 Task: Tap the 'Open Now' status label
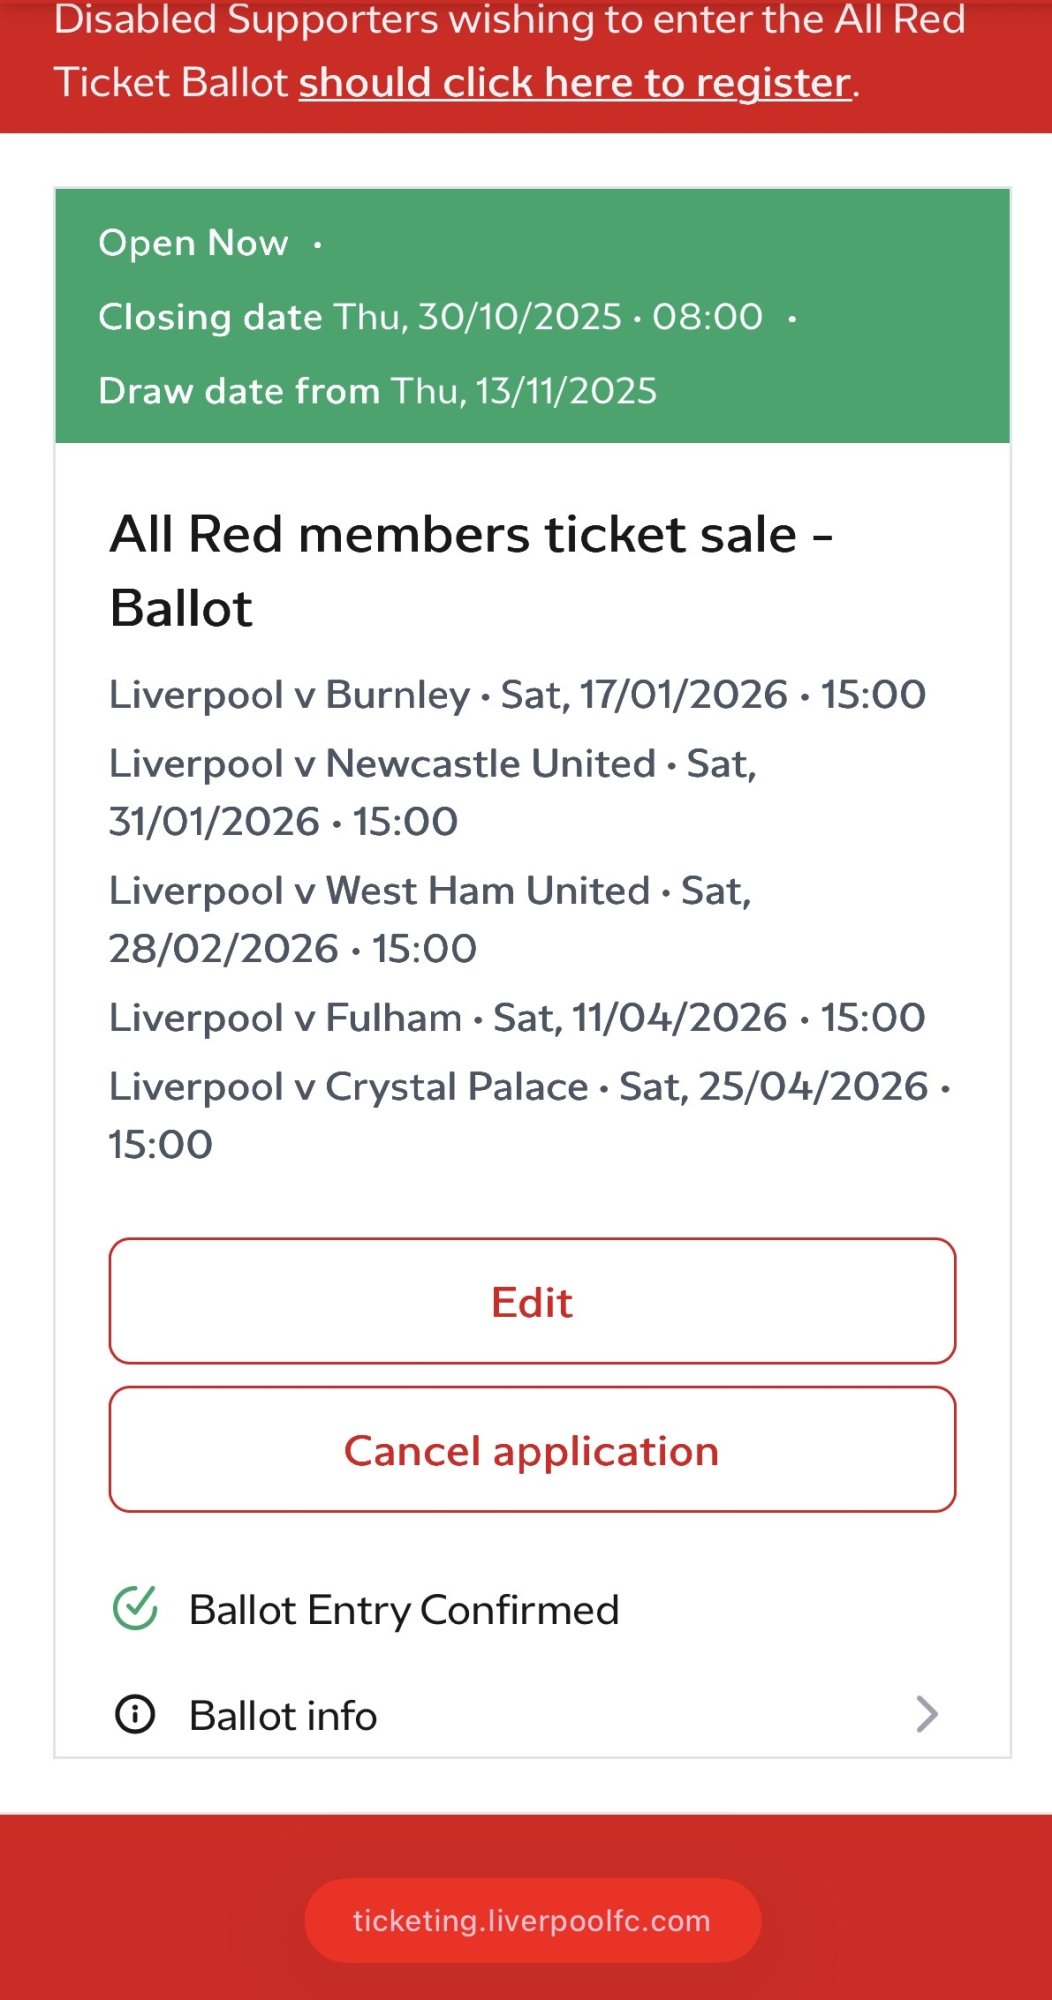pyautogui.click(x=193, y=243)
